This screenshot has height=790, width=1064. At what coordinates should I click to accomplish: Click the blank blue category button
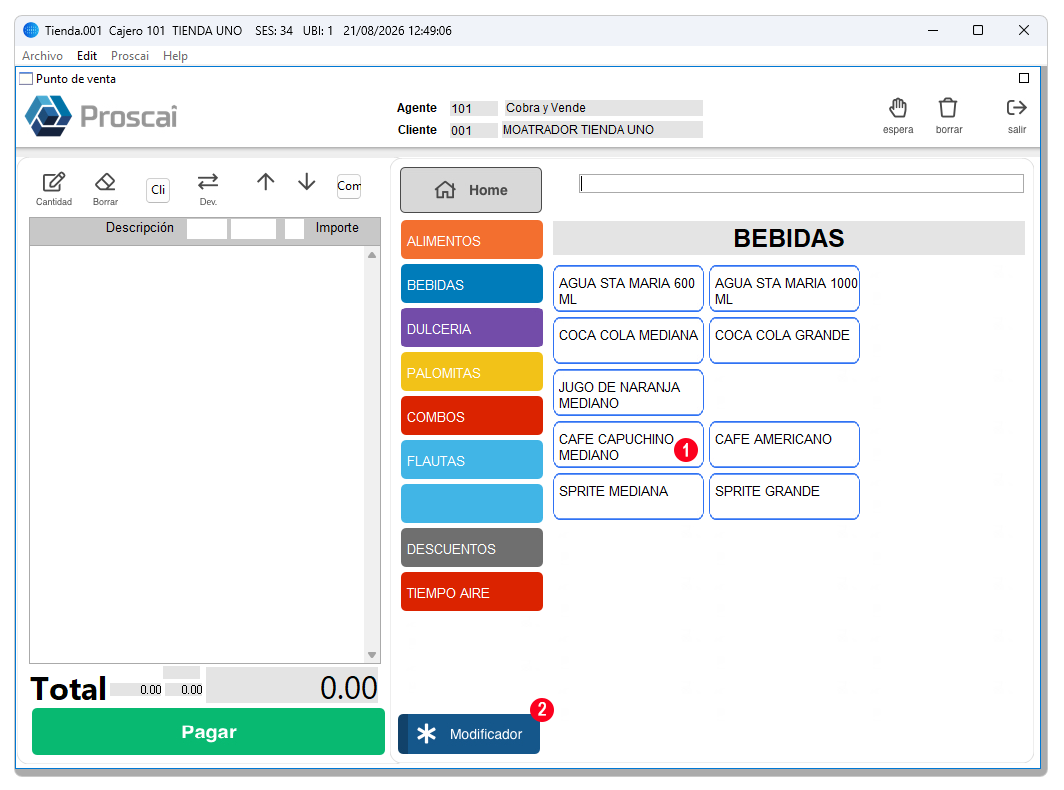pos(472,504)
